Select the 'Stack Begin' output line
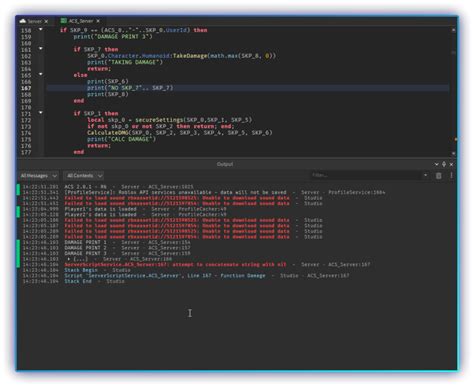 tap(97, 270)
